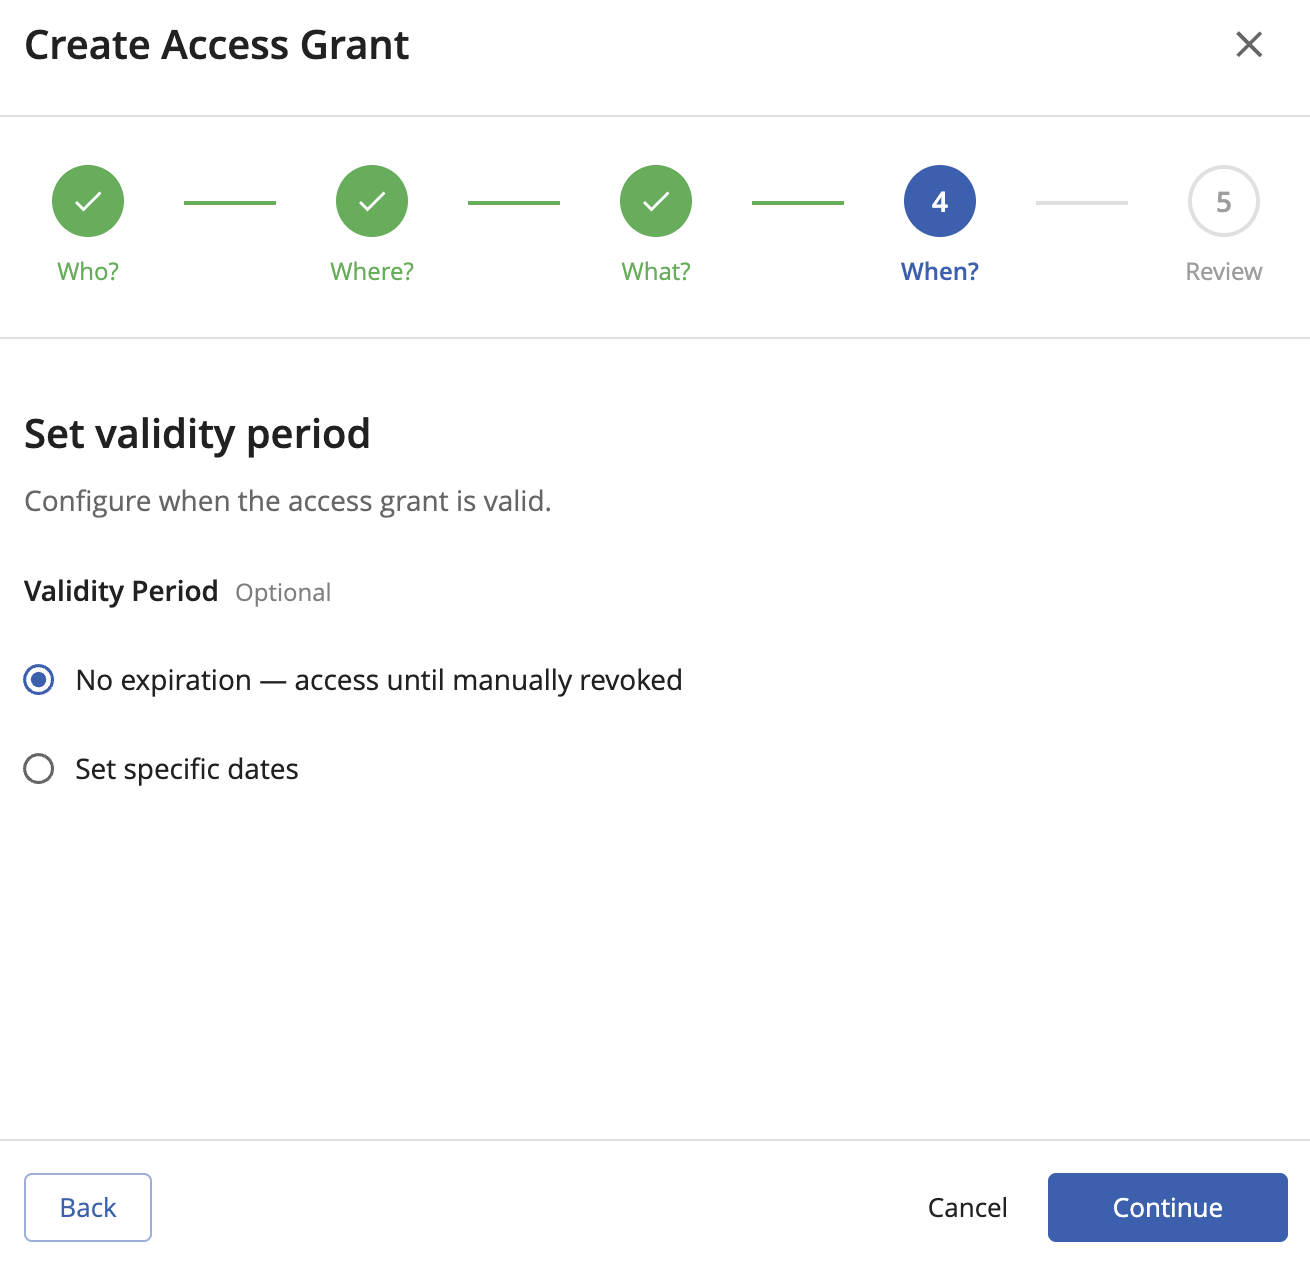Click the "Review" step label
The height and width of the screenshot is (1264, 1310).
[x=1224, y=271]
